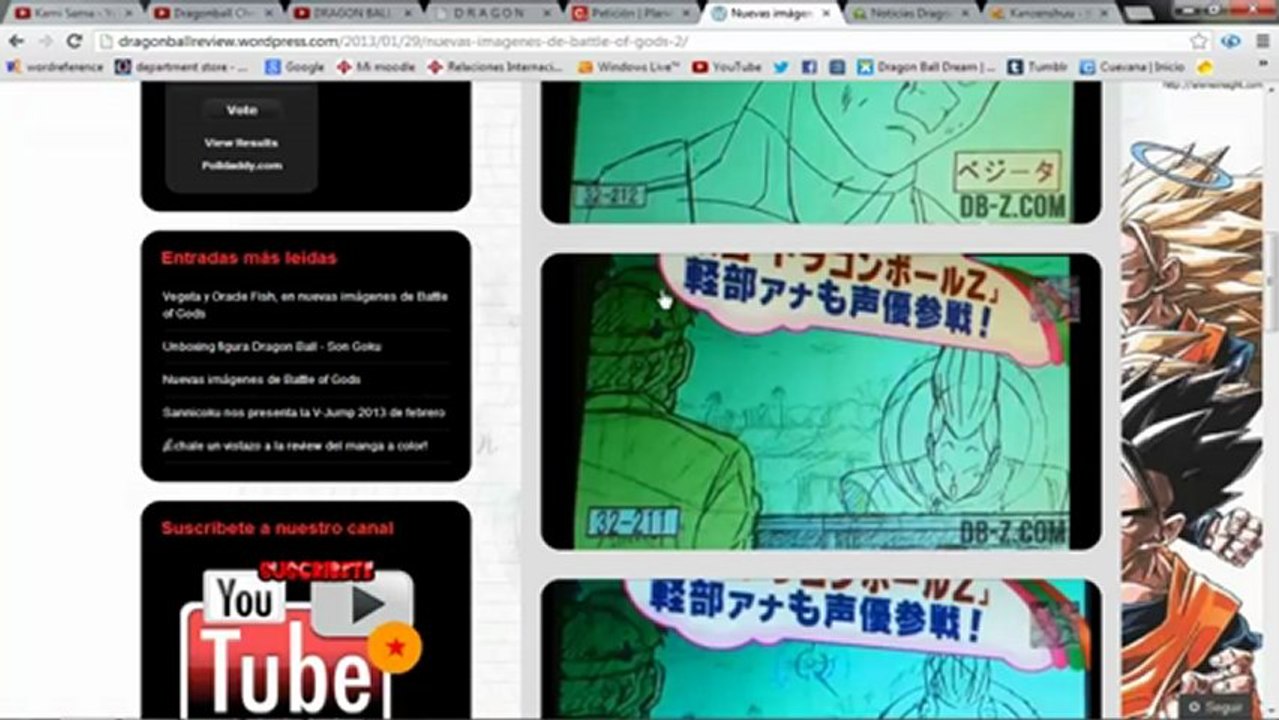Open the Google bookmark
The image size is (1279, 720).
294,67
